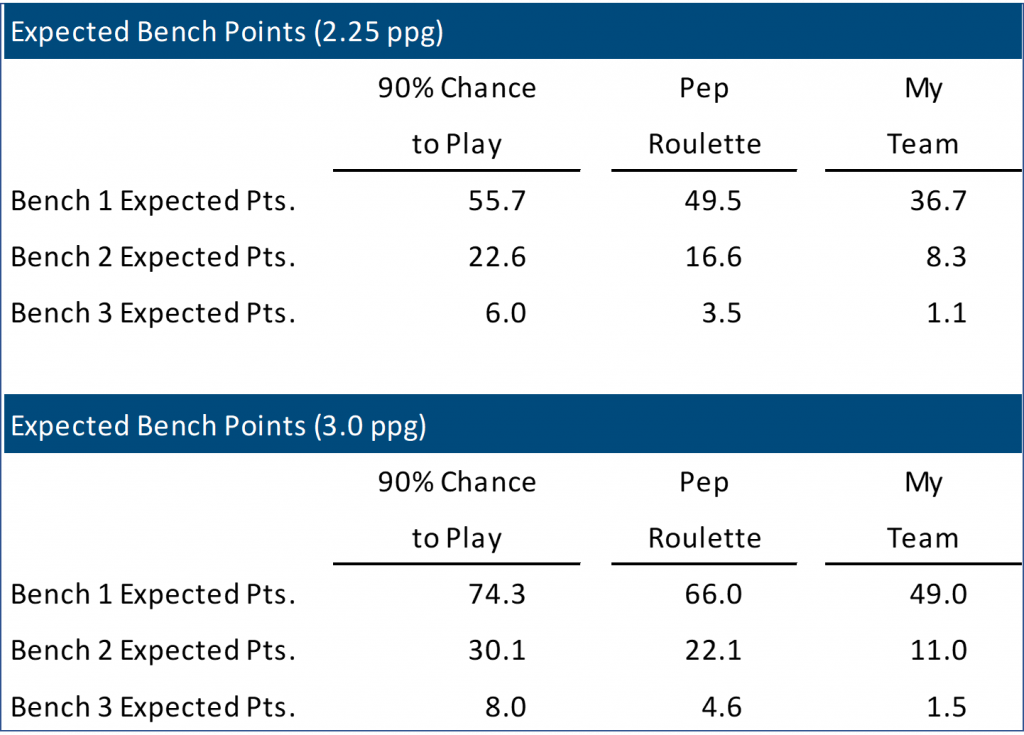Viewport: 1024px width, 735px height.
Task: Click the bottom-right value 1.5
Action: [946, 708]
